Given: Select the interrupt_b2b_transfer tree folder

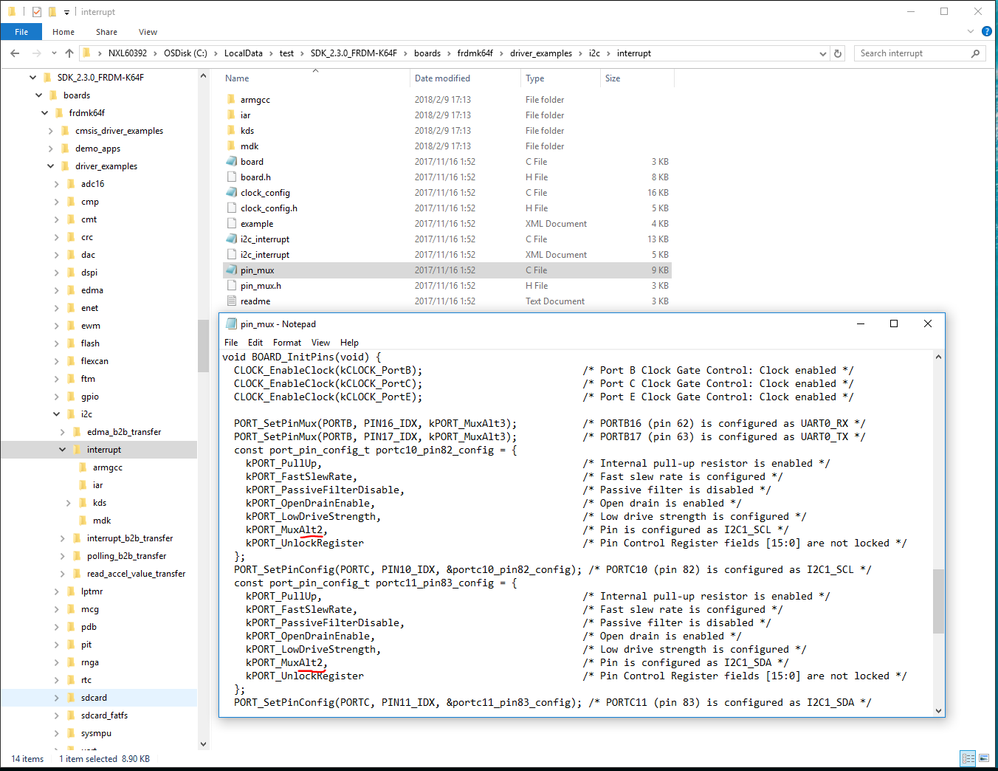Looking at the screenshot, I should pos(130,538).
